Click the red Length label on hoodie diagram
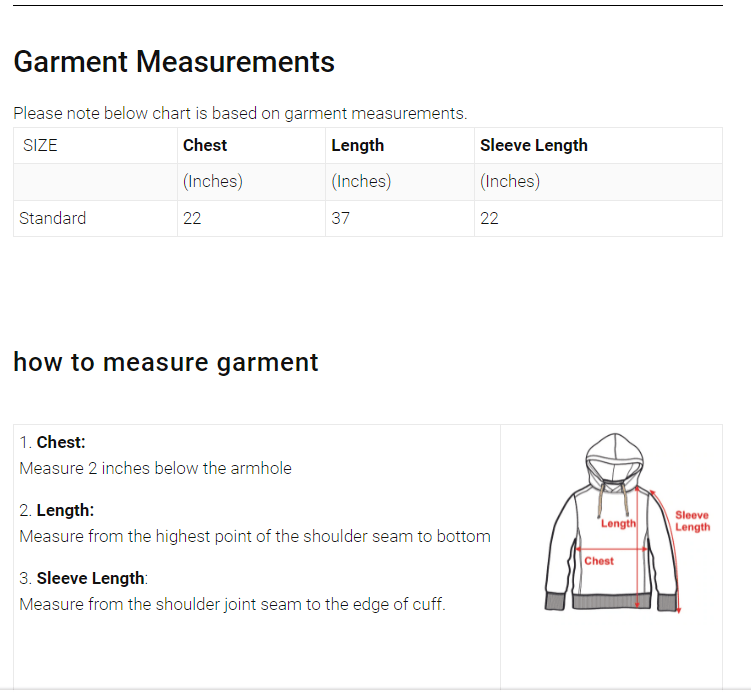Image resolution: width=751 pixels, height=692 pixels. tap(618, 523)
